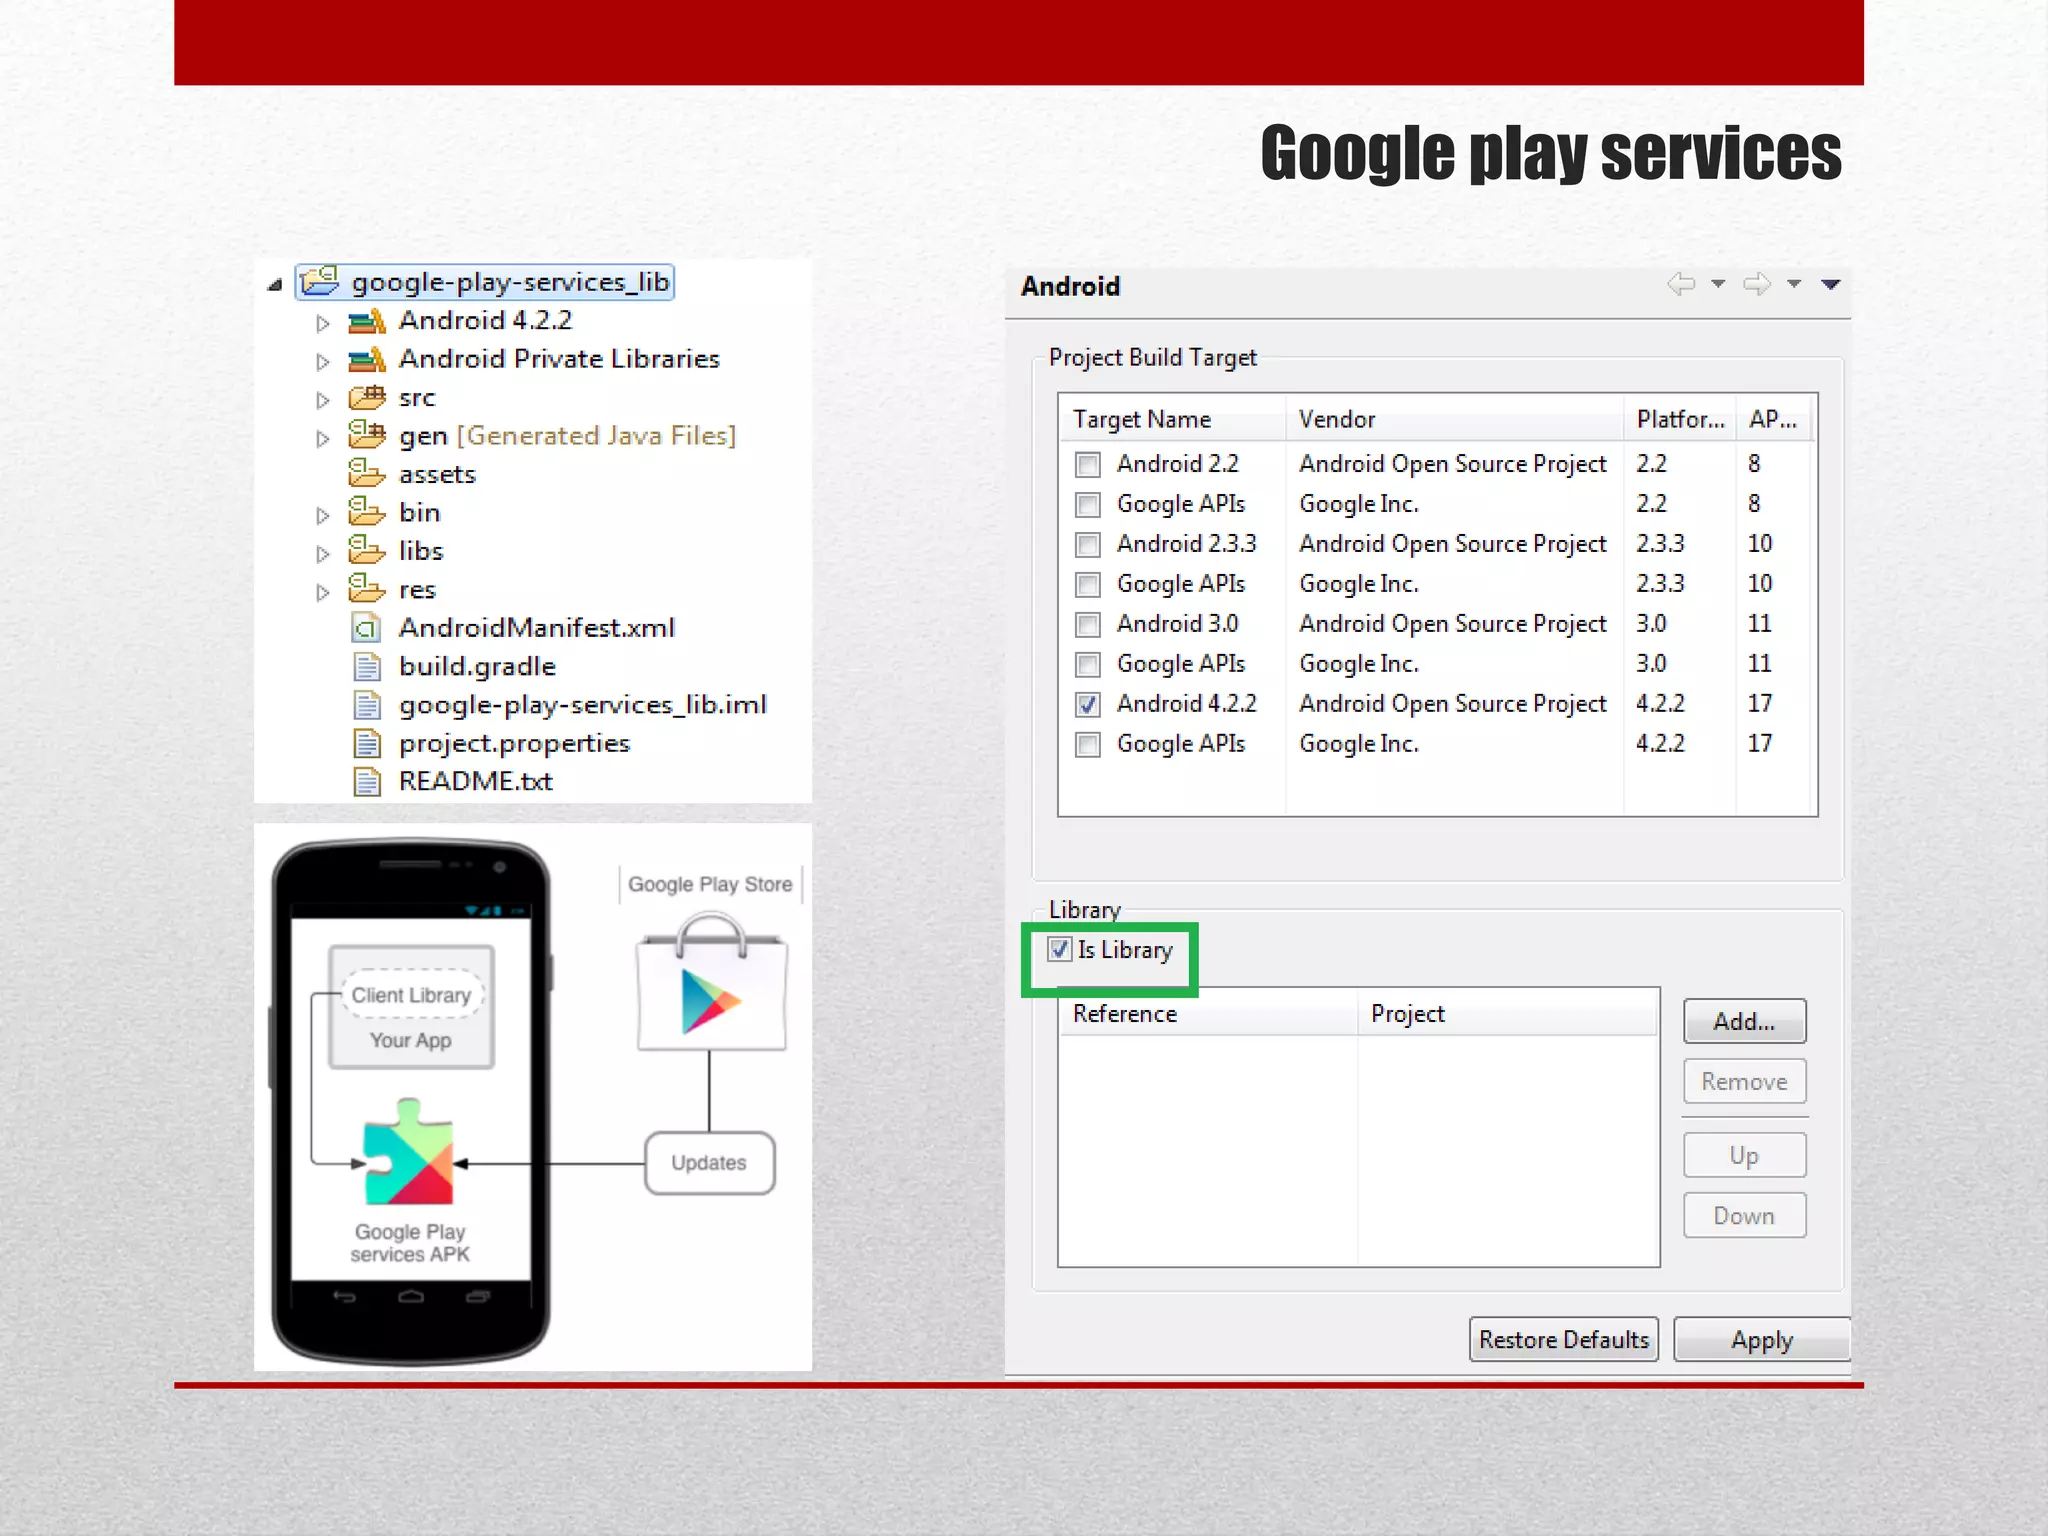Expand the res folder node
The height and width of the screenshot is (1536, 2048).
(x=322, y=591)
